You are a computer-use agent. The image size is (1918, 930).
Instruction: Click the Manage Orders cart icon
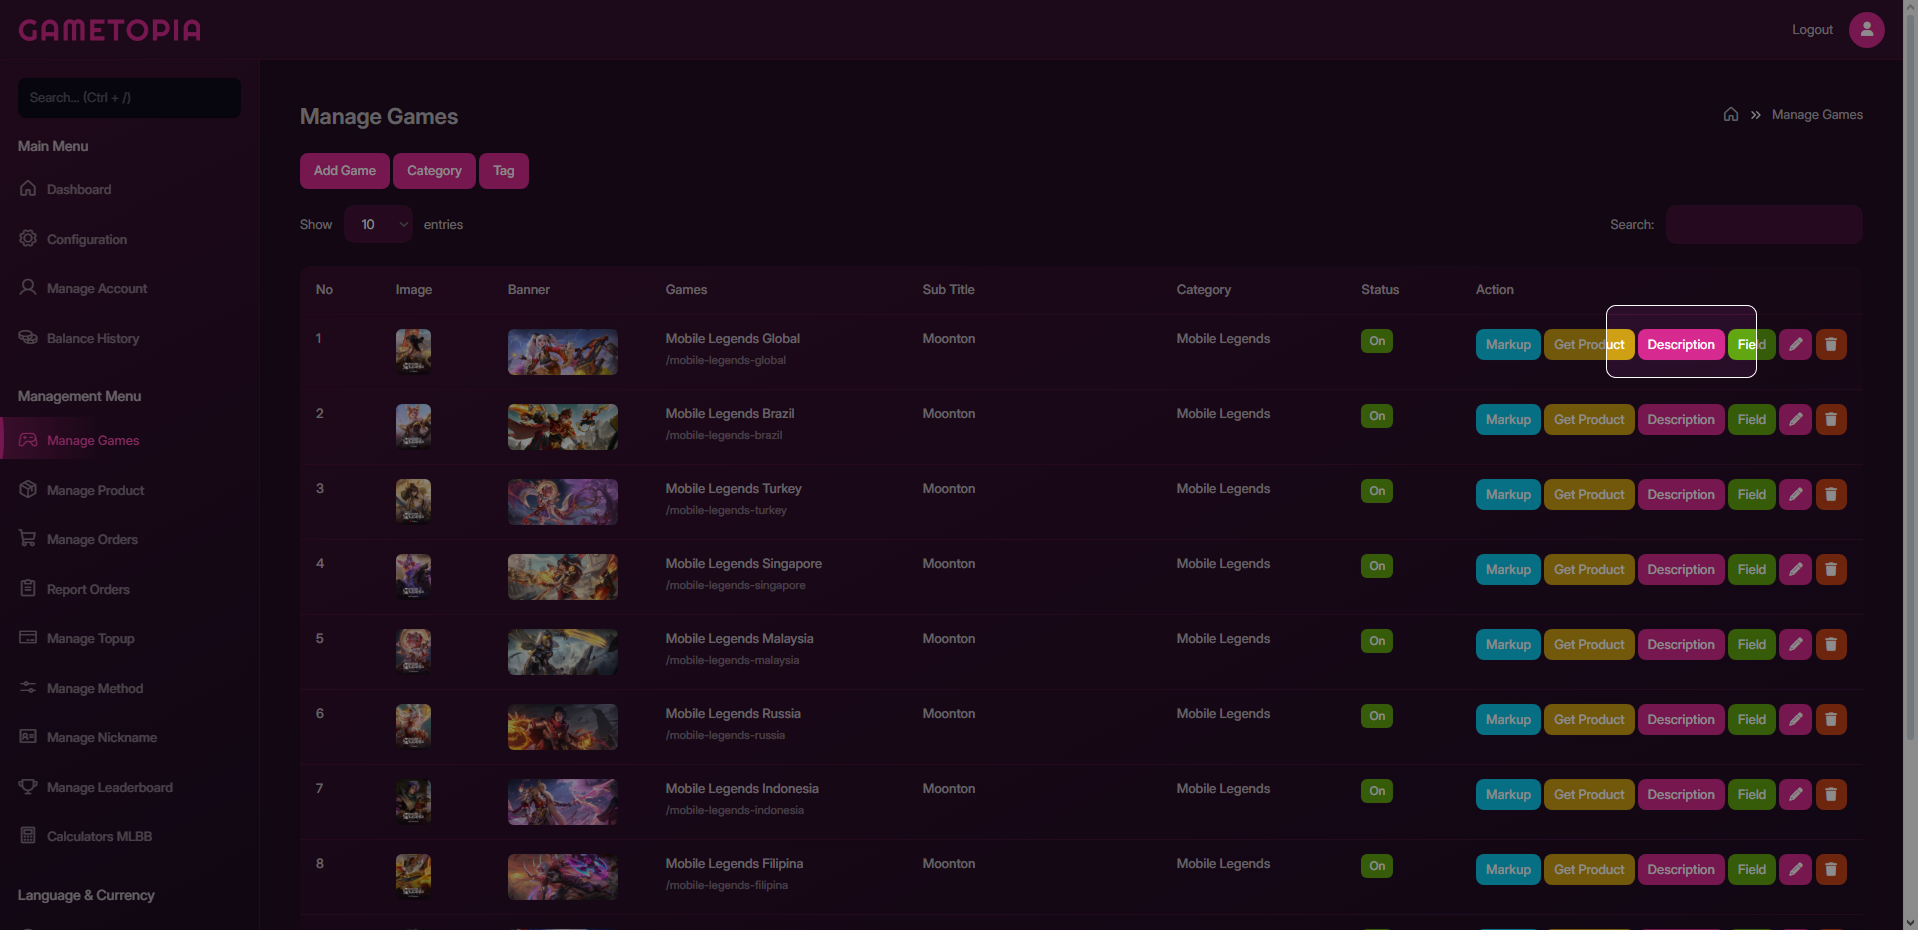coord(28,538)
